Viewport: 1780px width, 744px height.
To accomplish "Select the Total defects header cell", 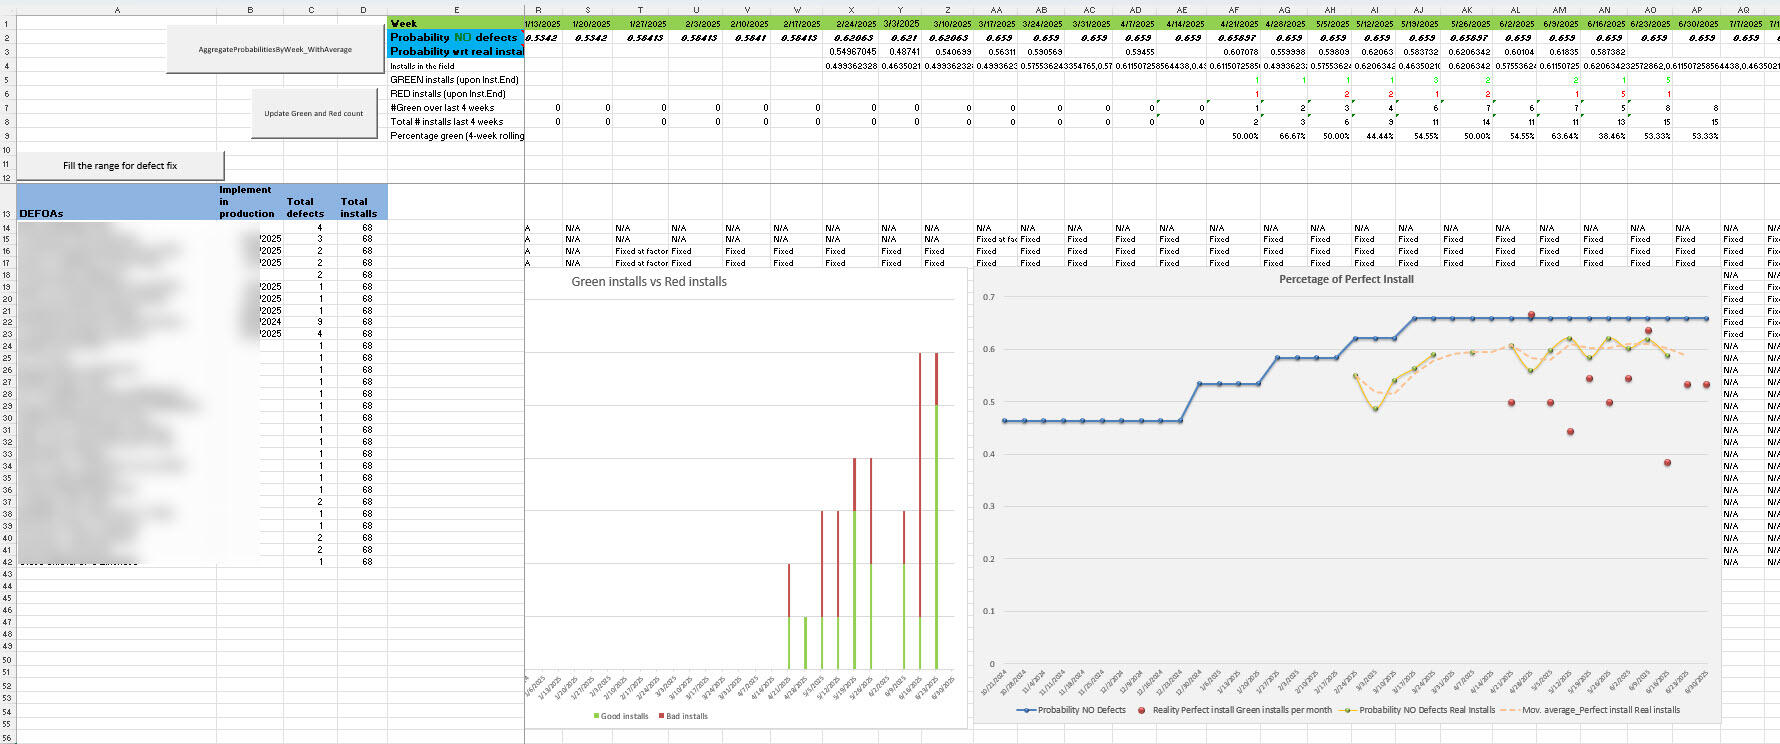I will coord(305,207).
